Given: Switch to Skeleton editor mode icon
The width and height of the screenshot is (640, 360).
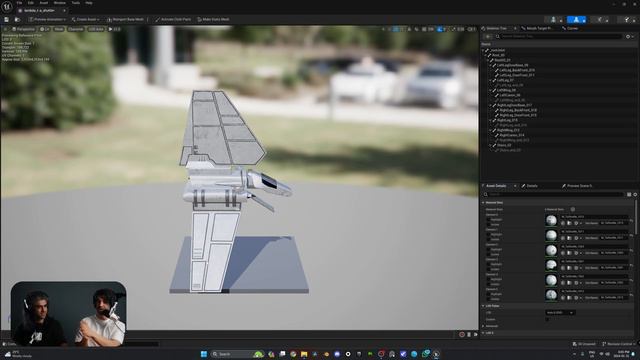Looking at the screenshot, I should [x=553, y=20].
